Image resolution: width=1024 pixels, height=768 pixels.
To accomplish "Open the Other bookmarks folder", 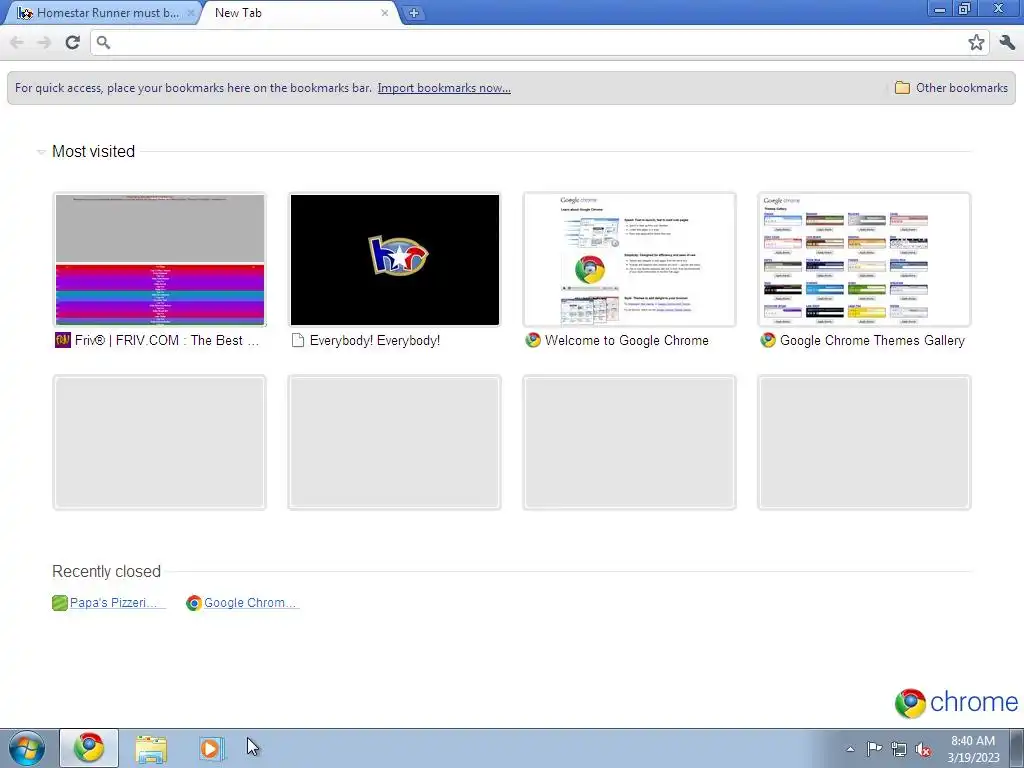I will point(951,88).
